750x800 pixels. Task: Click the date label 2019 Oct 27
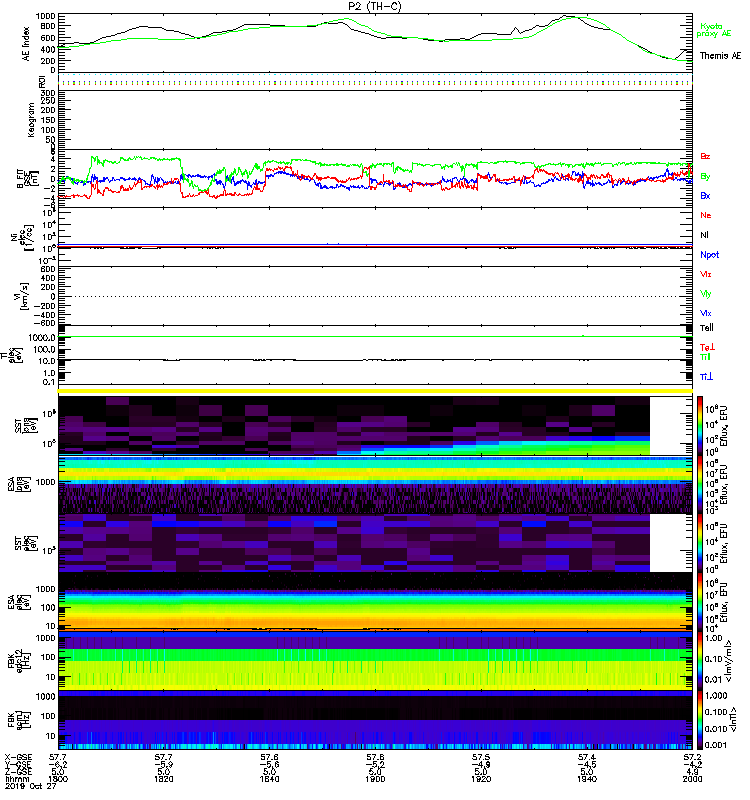click(x=31, y=786)
